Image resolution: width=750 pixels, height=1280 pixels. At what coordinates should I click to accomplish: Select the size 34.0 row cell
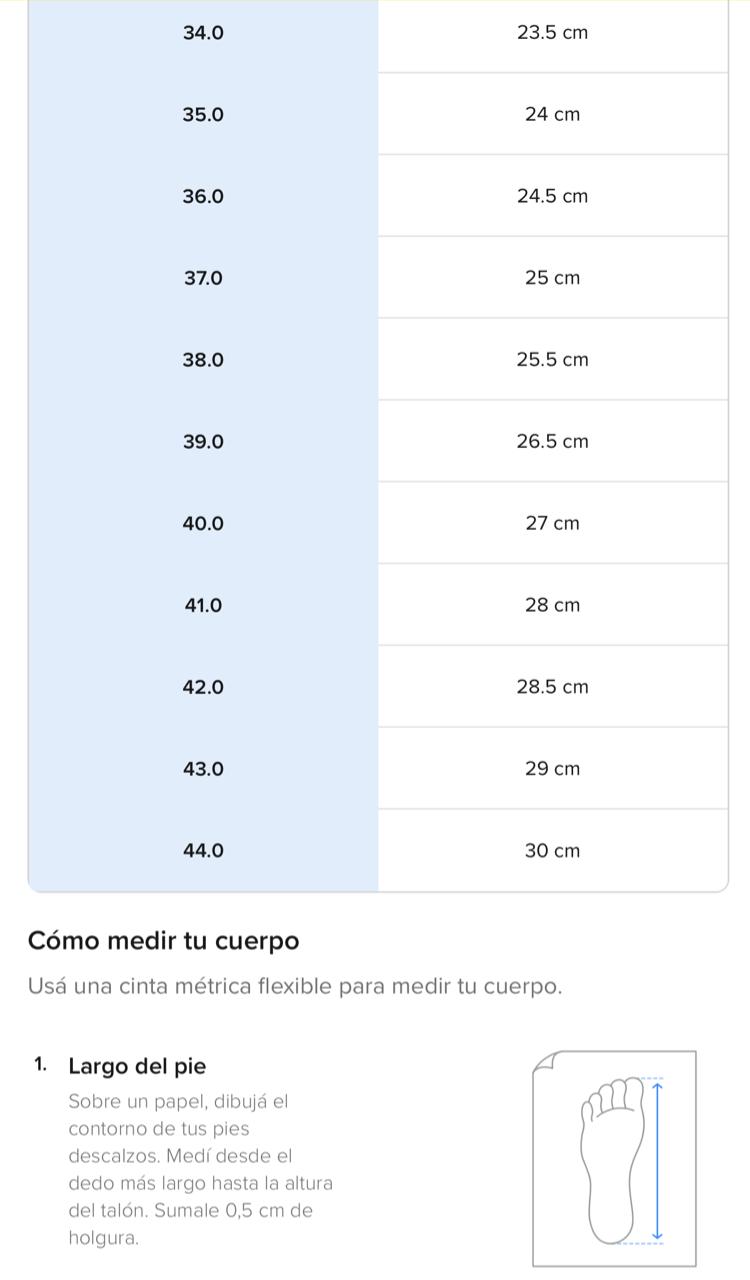coord(203,33)
